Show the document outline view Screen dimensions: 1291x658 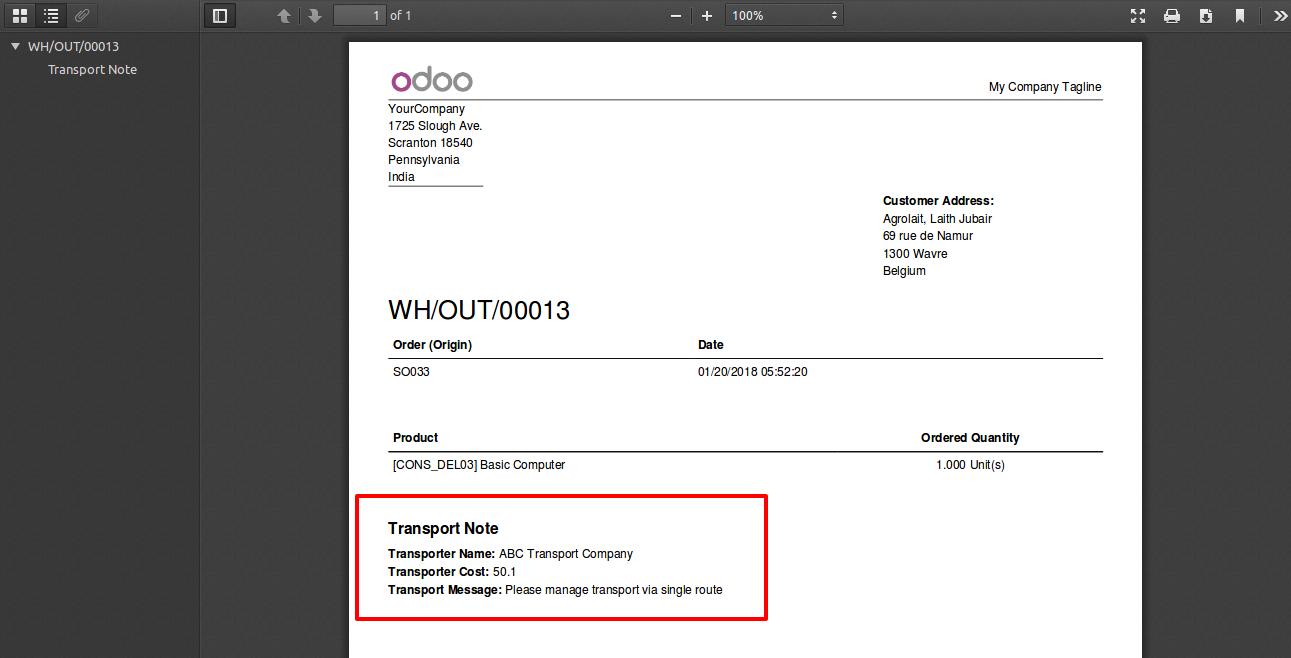click(x=51, y=15)
